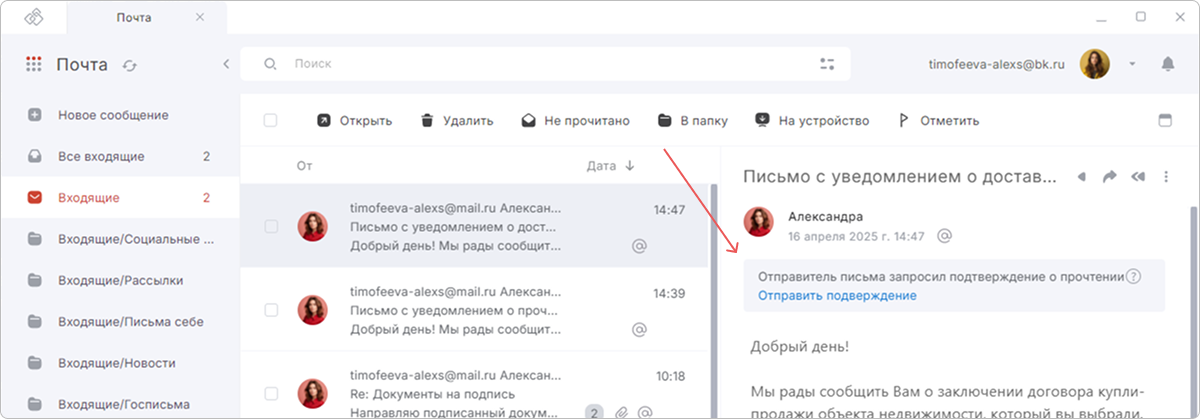Image resolution: width=1200 pixels, height=419 pixels.
Task: Open Входящие/Рассылки folder
Action: [x=120, y=281]
